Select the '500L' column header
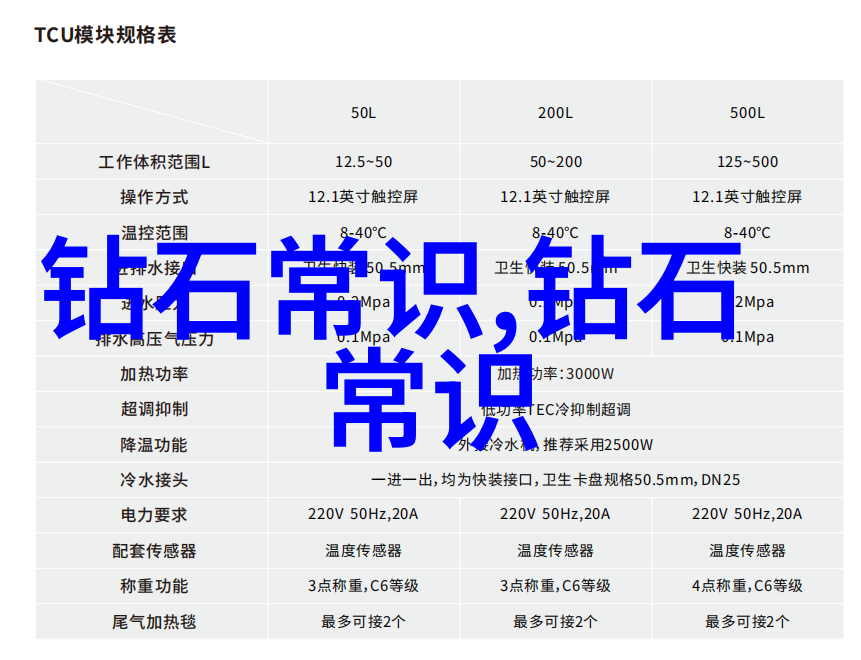This screenshot has height=660, width=861. click(747, 113)
